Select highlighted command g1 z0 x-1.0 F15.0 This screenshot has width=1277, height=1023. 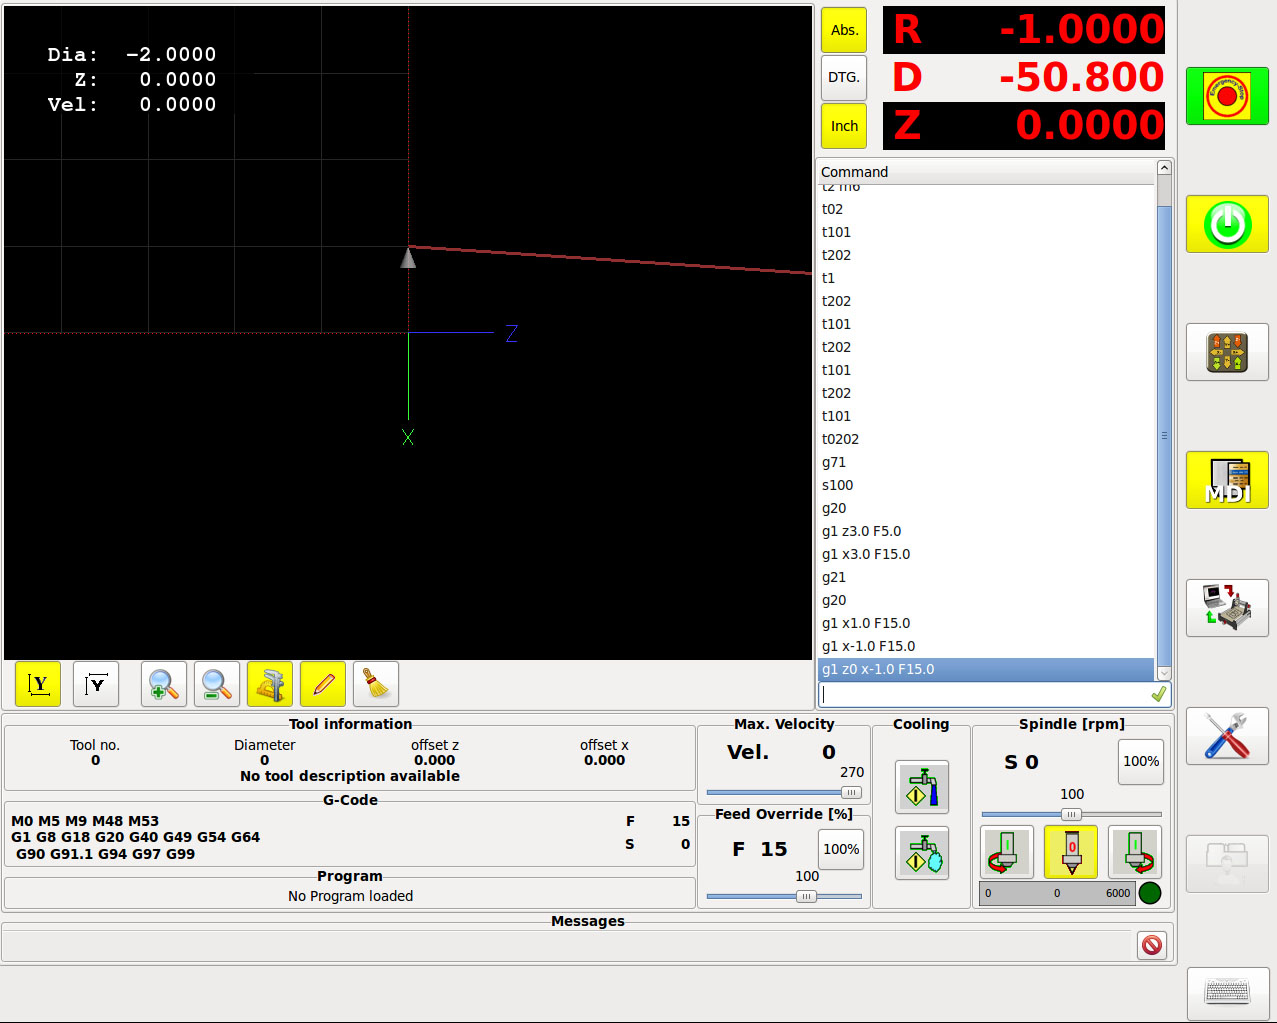coord(986,669)
